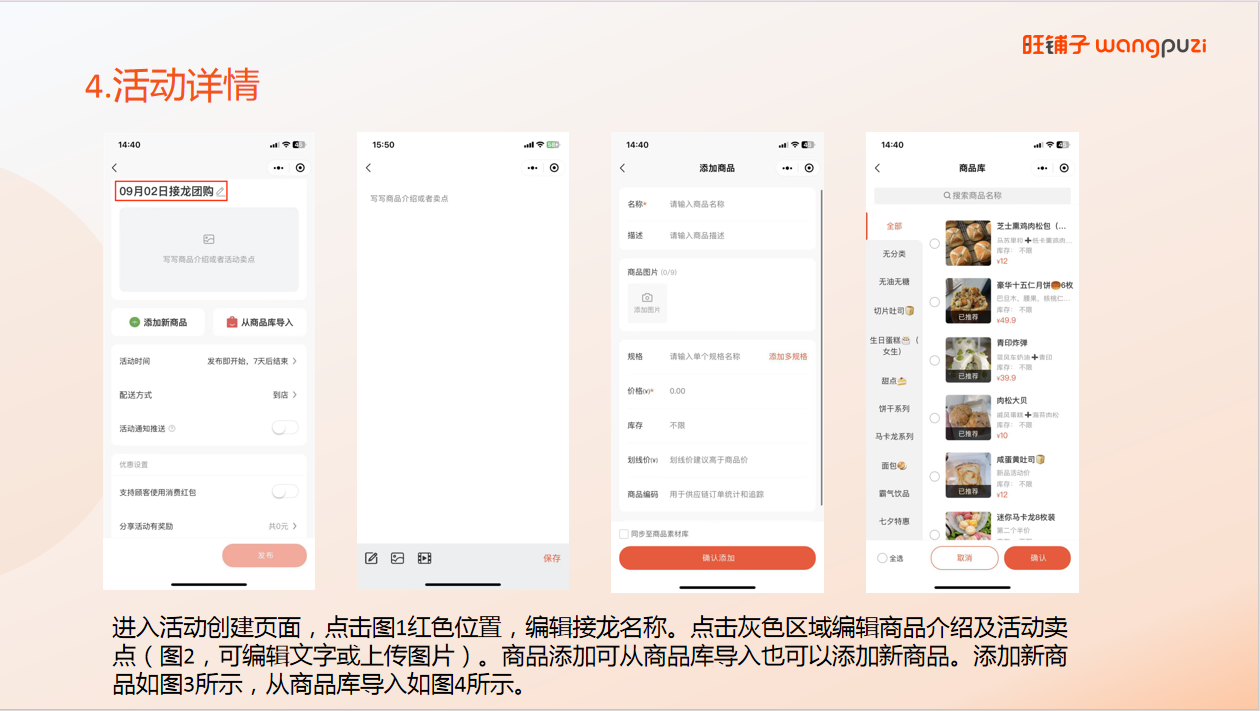Image resolution: width=1260 pixels, height=711 pixels.
Task: Click the 请输入商品名称 name field
Action: [x=738, y=204]
